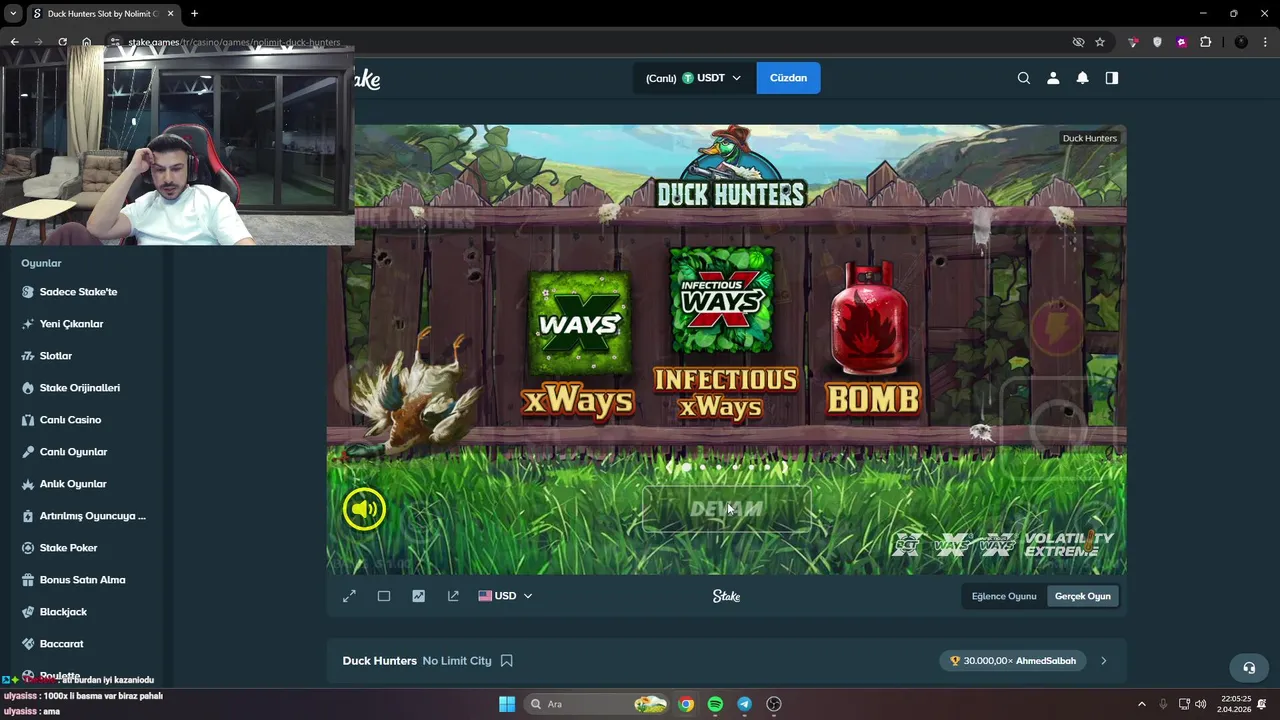Image resolution: width=1280 pixels, height=720 pixels.
Task: Click the Duck Hunters game label badge
Action: (x=1089, y=138)
